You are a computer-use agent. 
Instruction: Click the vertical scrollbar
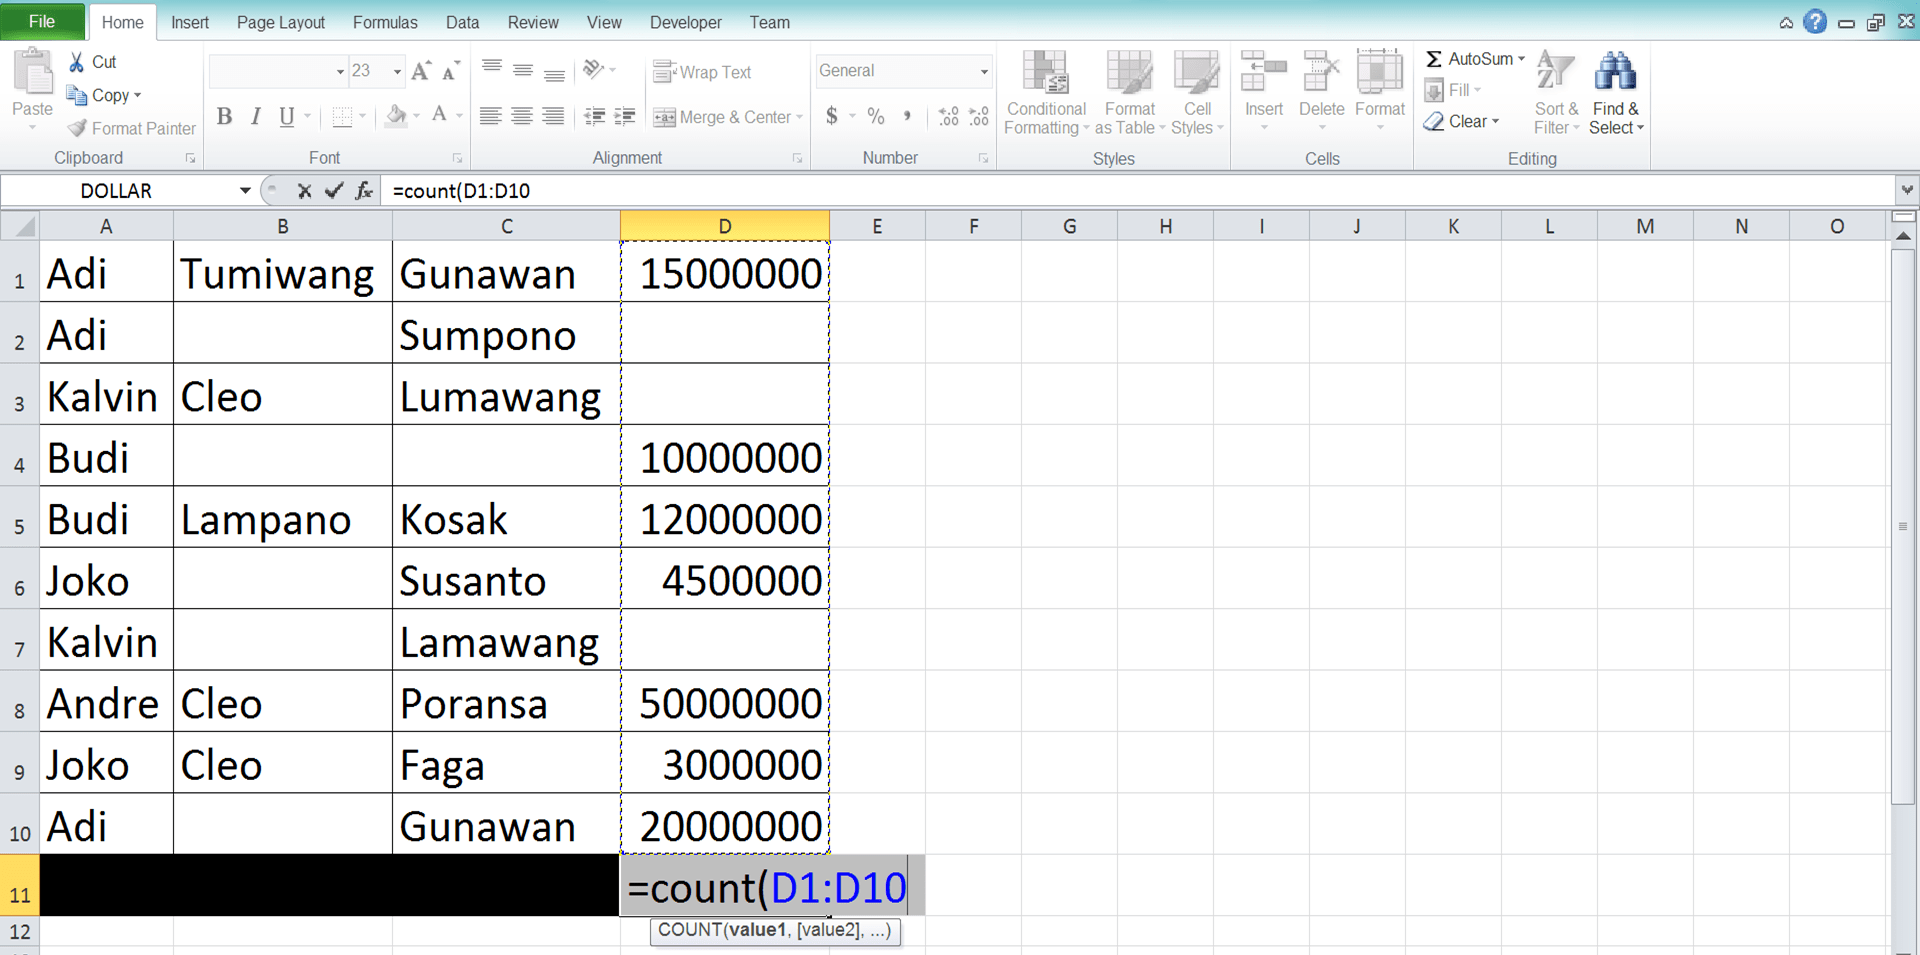(x=1903, y=526)
